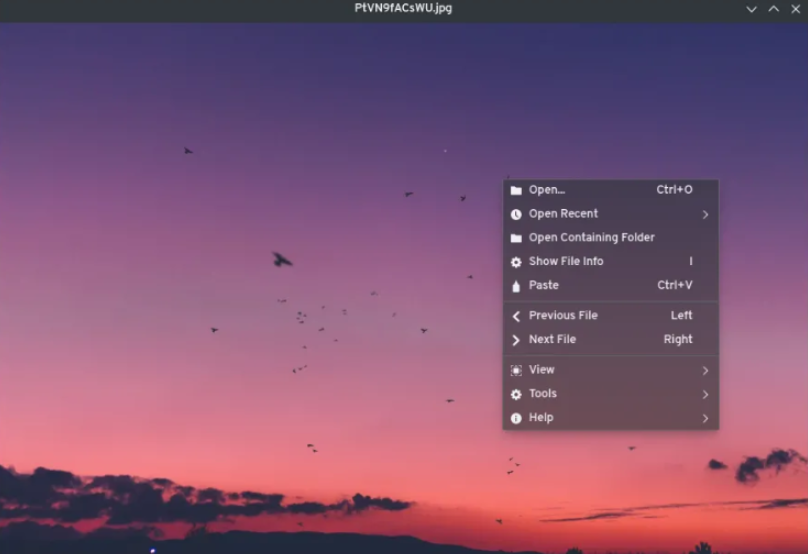Click the clock icon for Open Recent
The image size is (808, 554).
point(516,214)
